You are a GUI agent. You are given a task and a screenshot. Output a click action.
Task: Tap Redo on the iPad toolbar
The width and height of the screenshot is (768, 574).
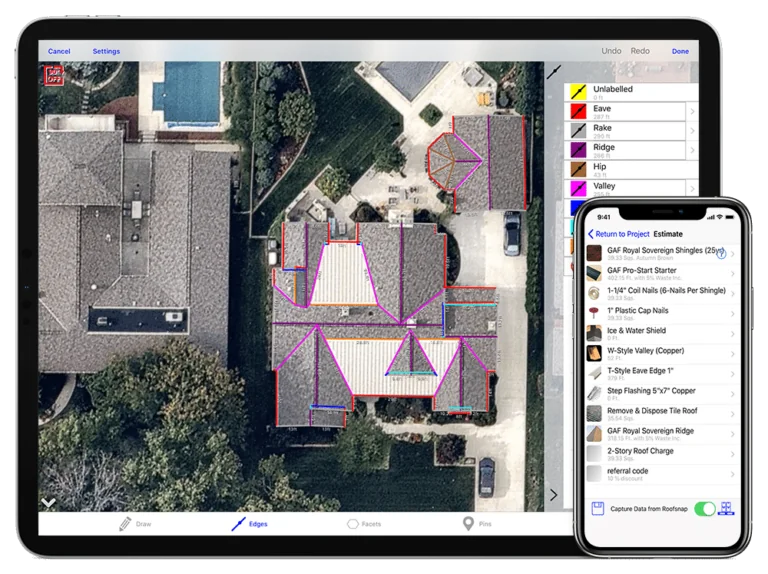click(x=640, y=51)
